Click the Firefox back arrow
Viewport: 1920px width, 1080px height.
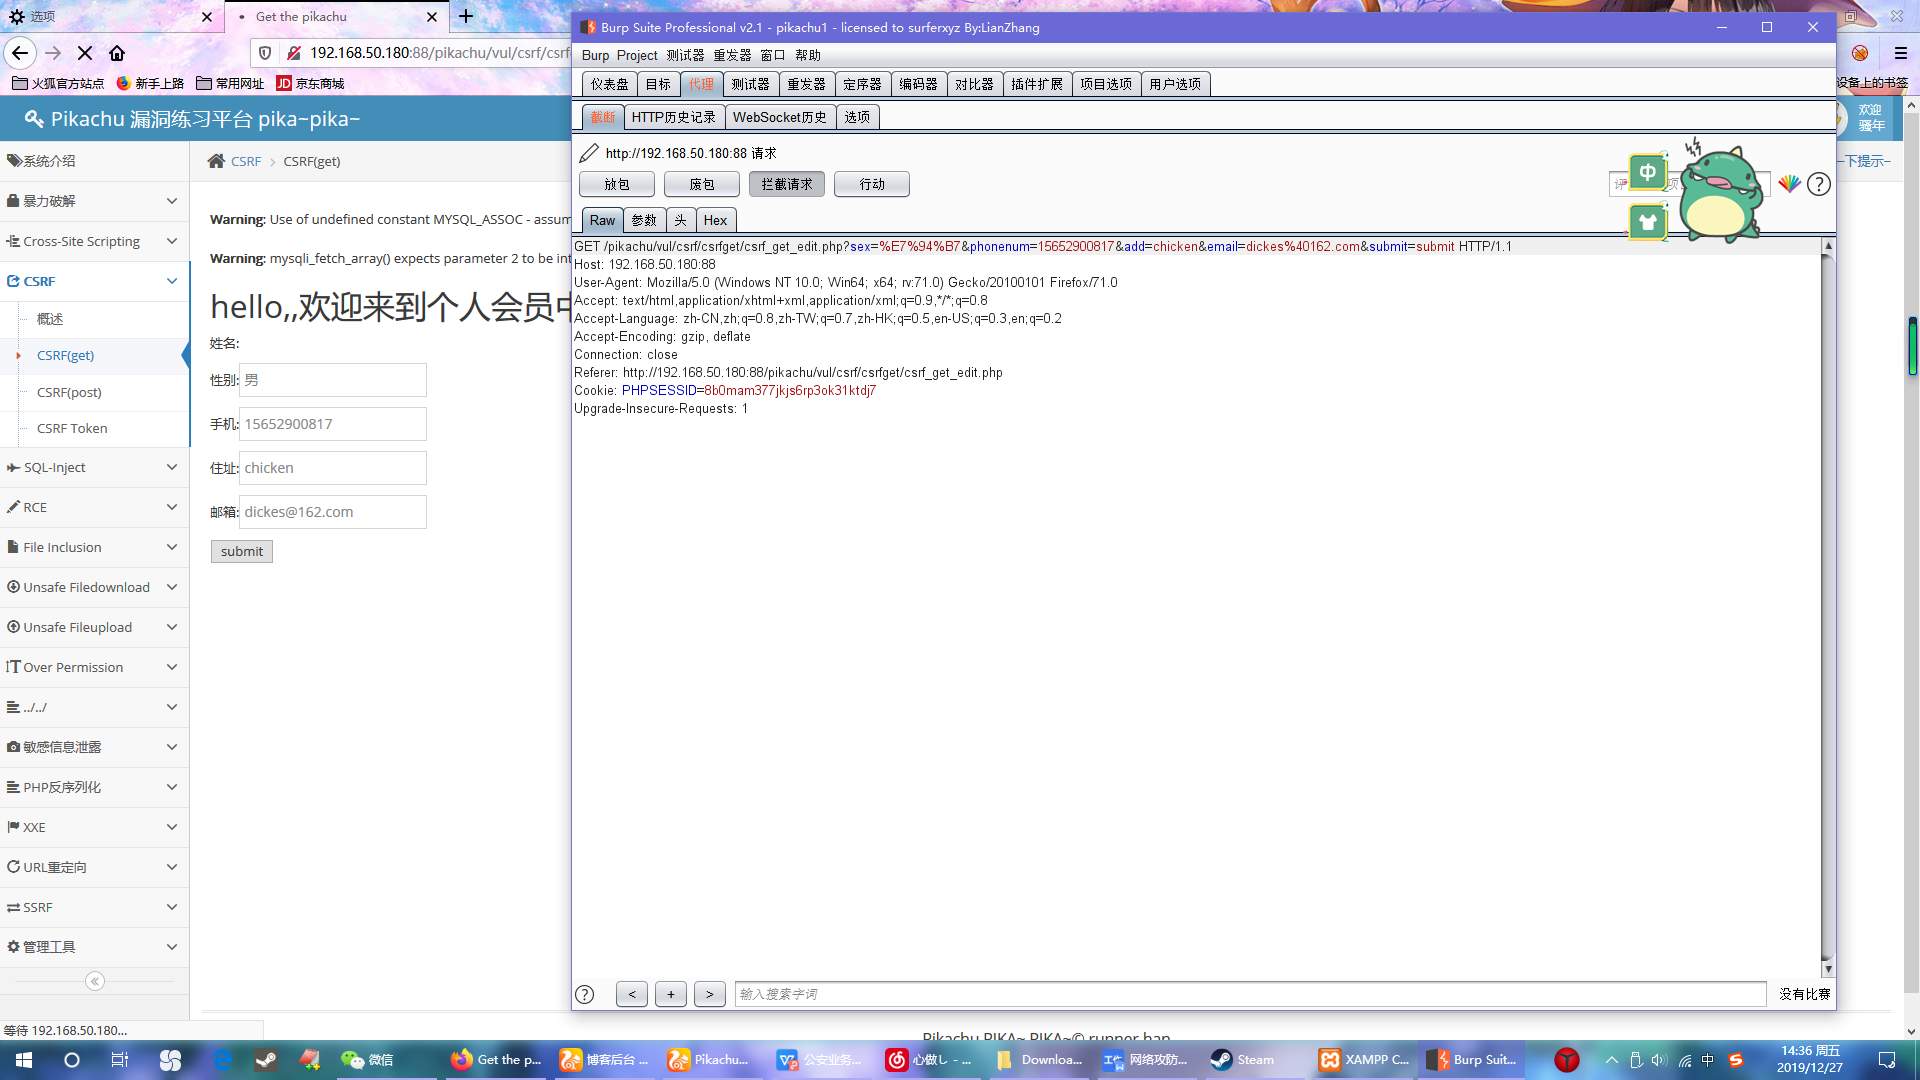point(20,53)
